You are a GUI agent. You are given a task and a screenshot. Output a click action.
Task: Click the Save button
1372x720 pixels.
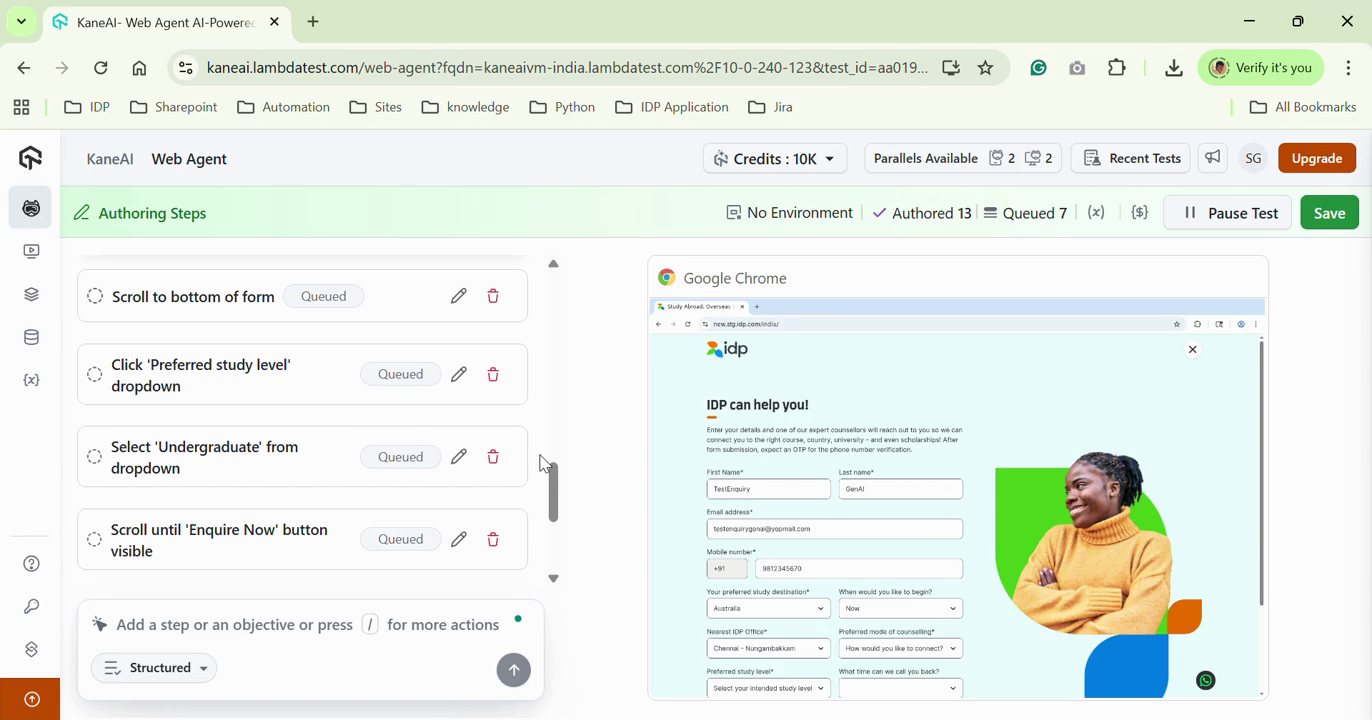coord(1329,213)
